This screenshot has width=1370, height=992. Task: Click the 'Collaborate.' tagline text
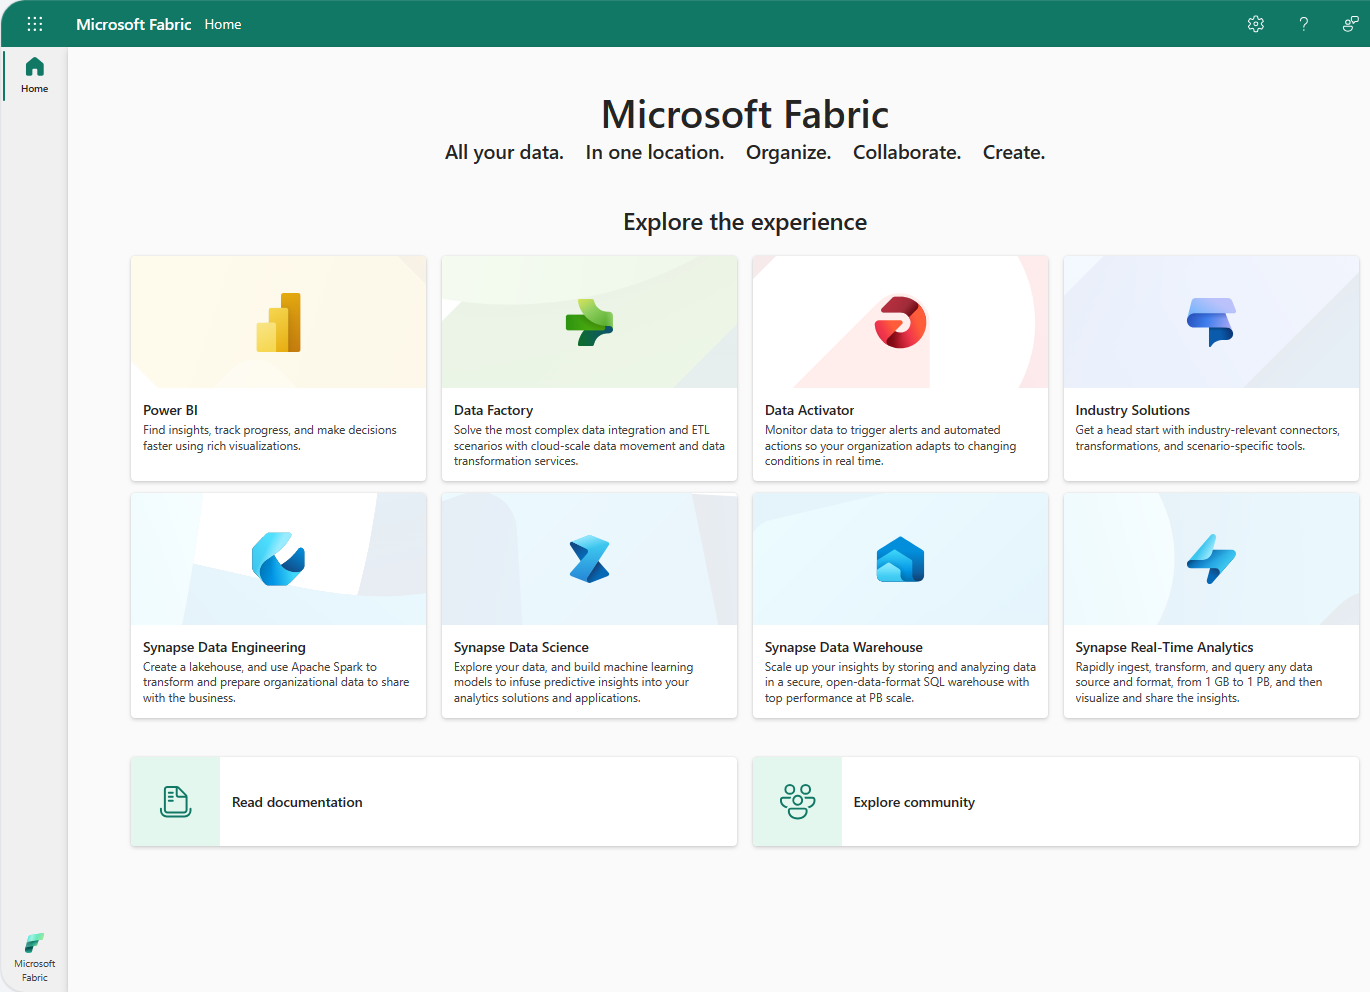pyautogui.click(x=907, y=152)
